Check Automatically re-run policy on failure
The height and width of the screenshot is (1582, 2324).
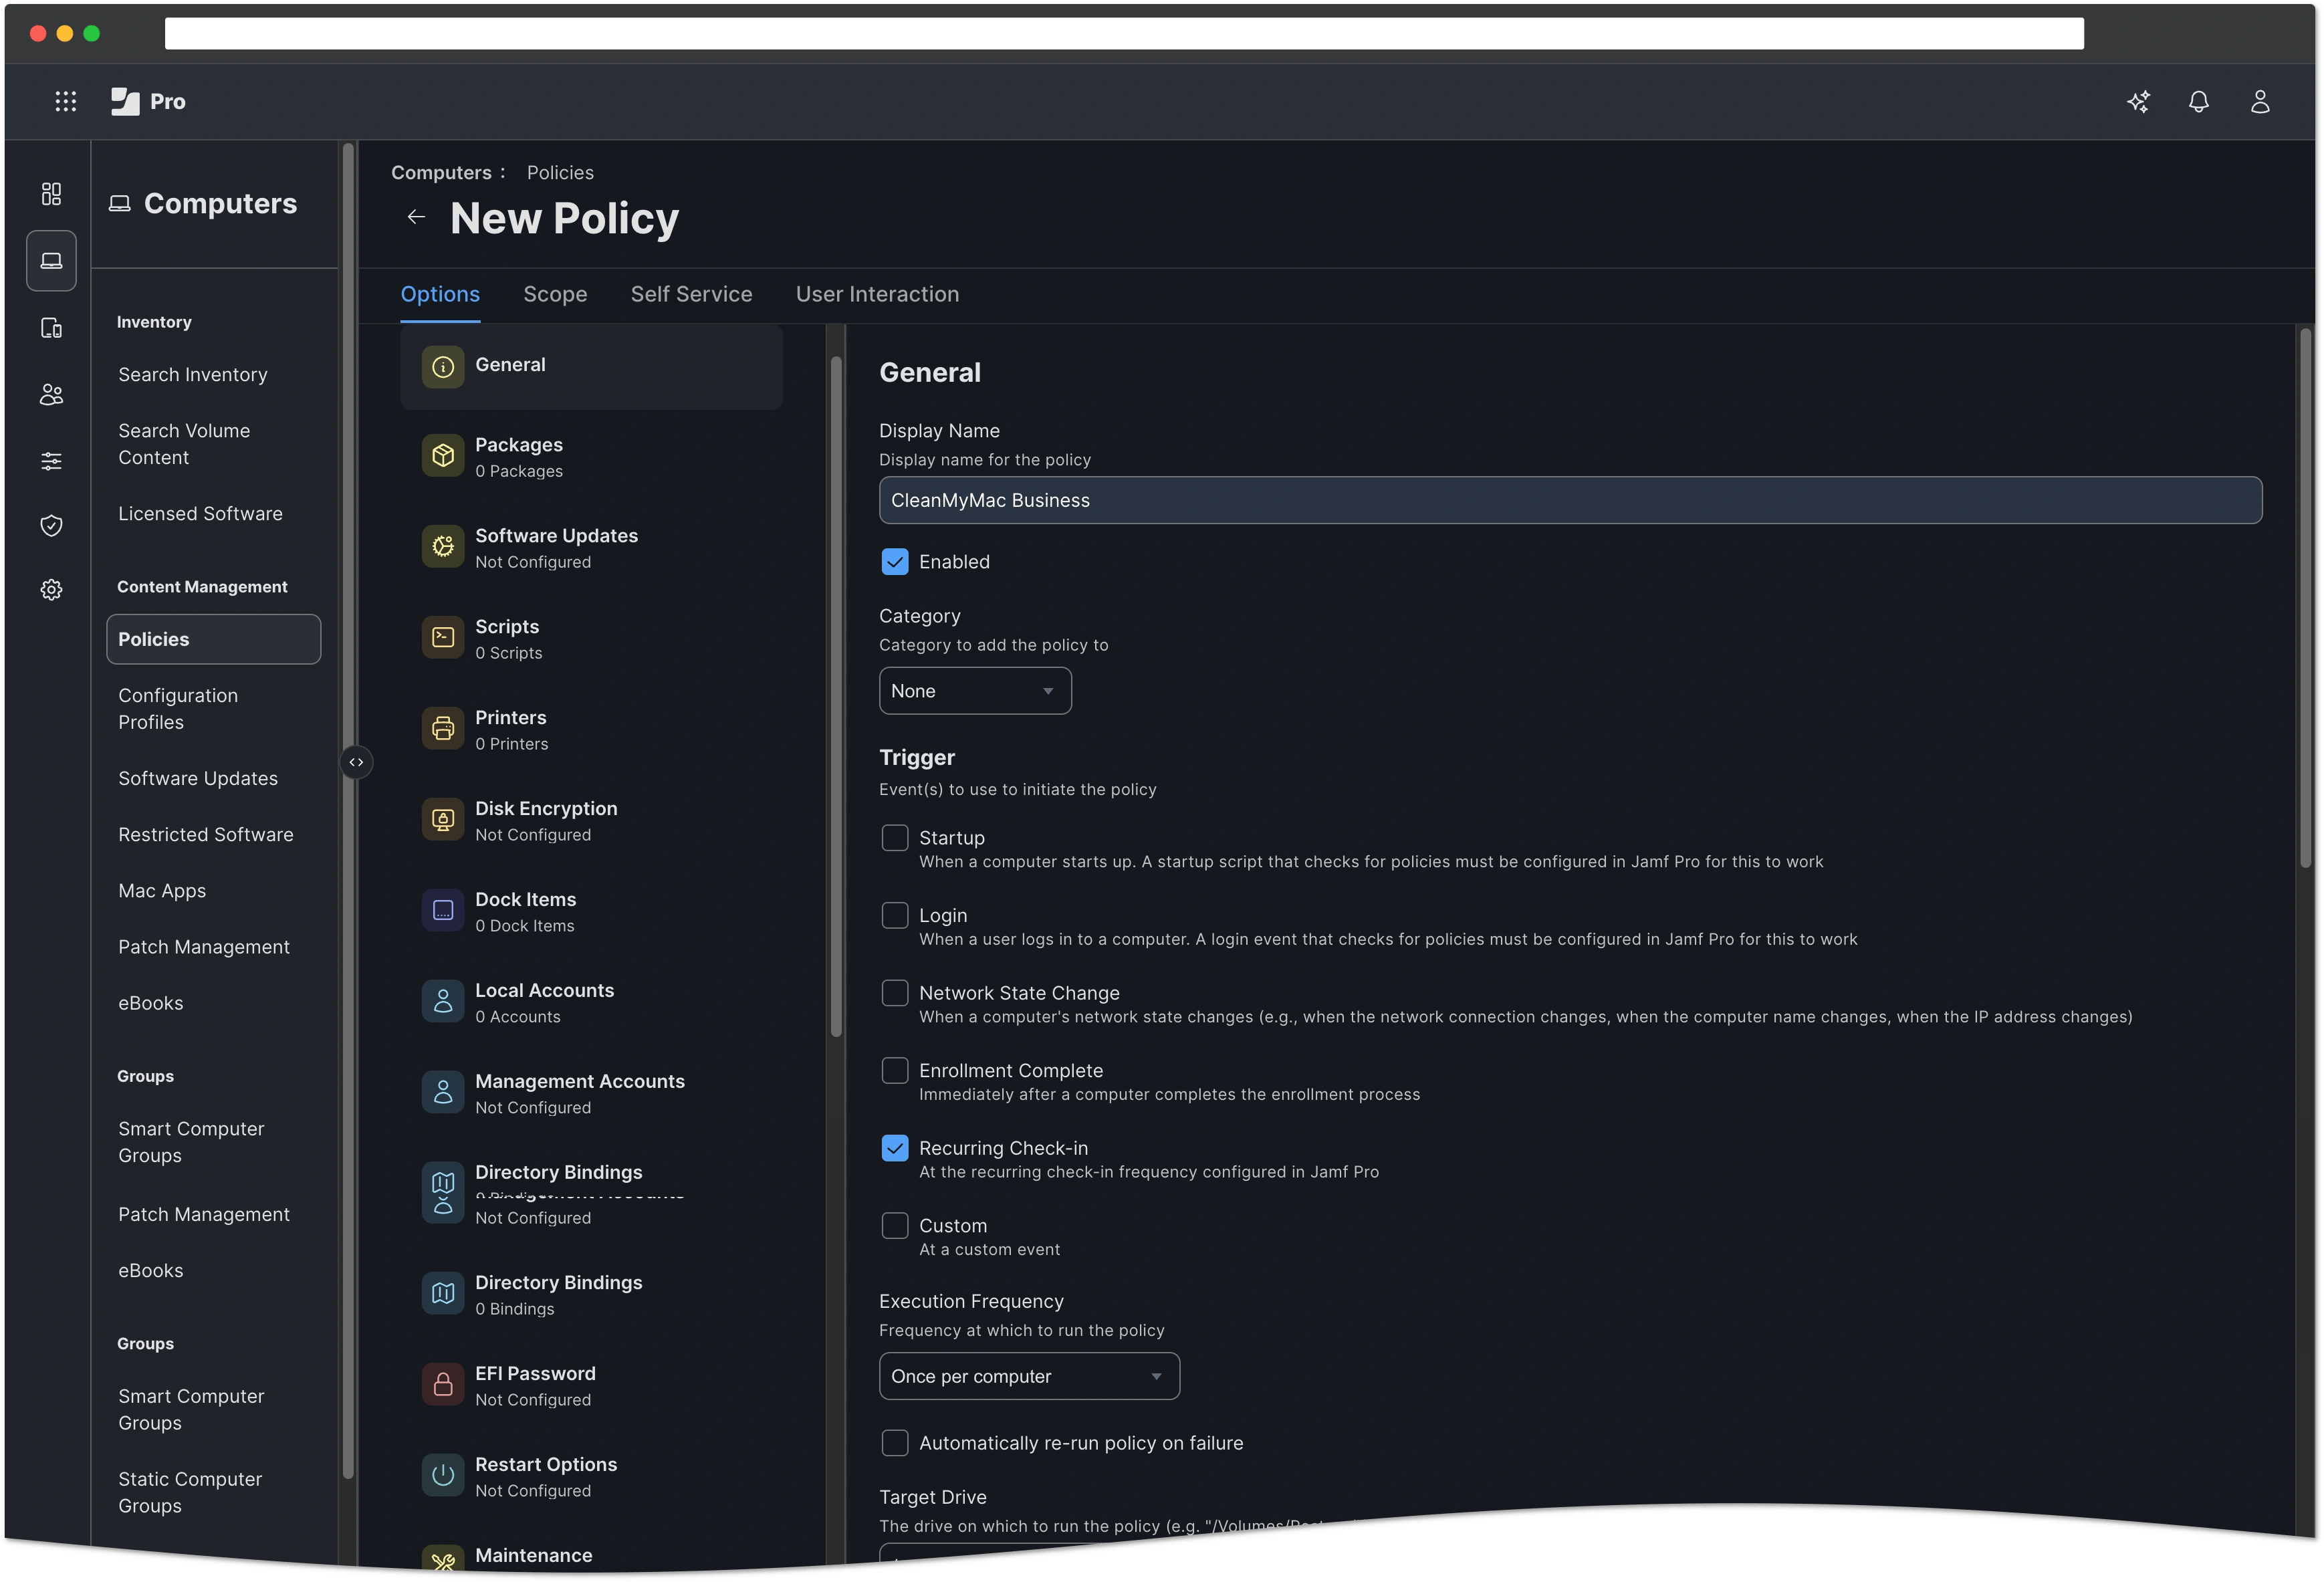coord(894,1443)
